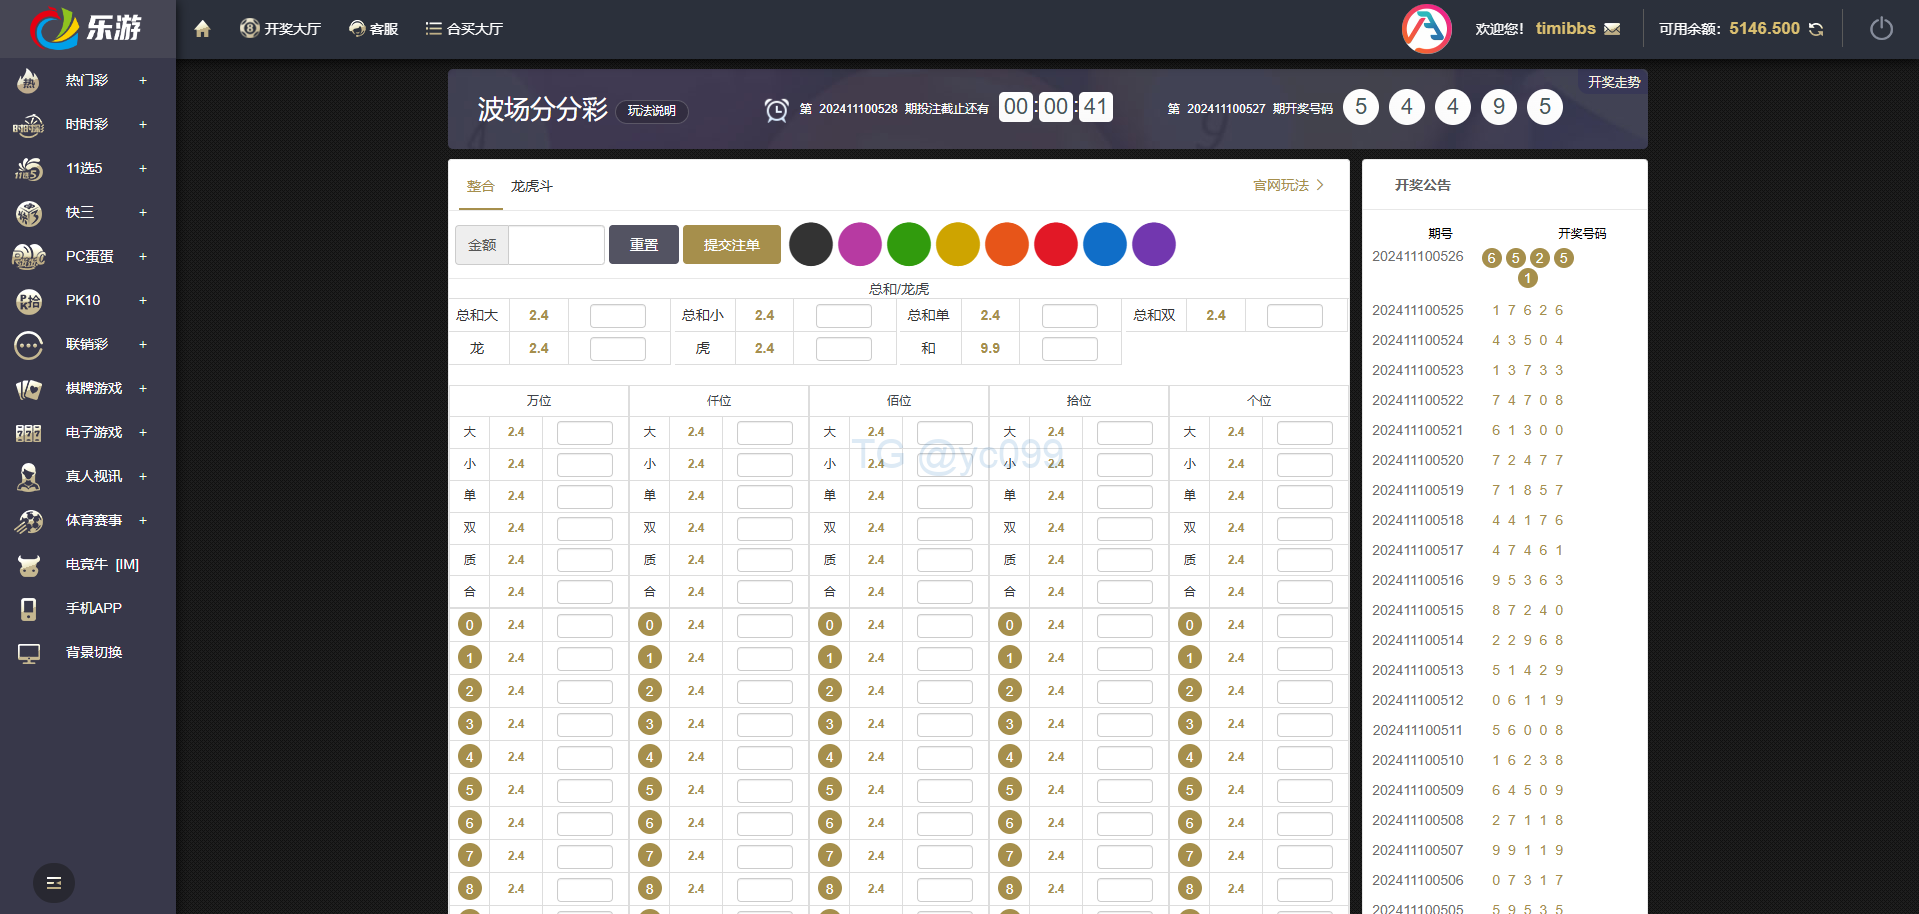Click the 金额 amount input field
1919x914 pixels.
point(556,245)
